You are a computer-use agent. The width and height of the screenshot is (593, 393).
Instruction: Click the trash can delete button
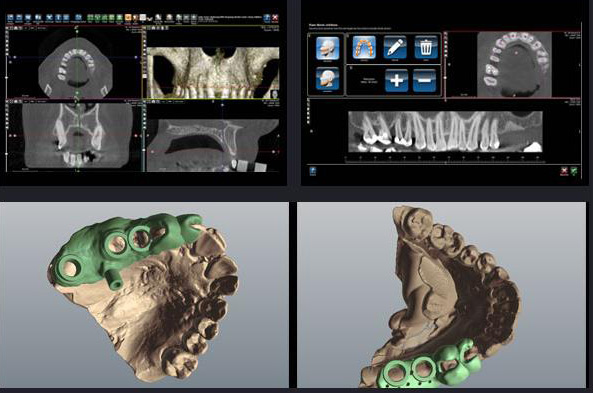click(x=426, y=47)
